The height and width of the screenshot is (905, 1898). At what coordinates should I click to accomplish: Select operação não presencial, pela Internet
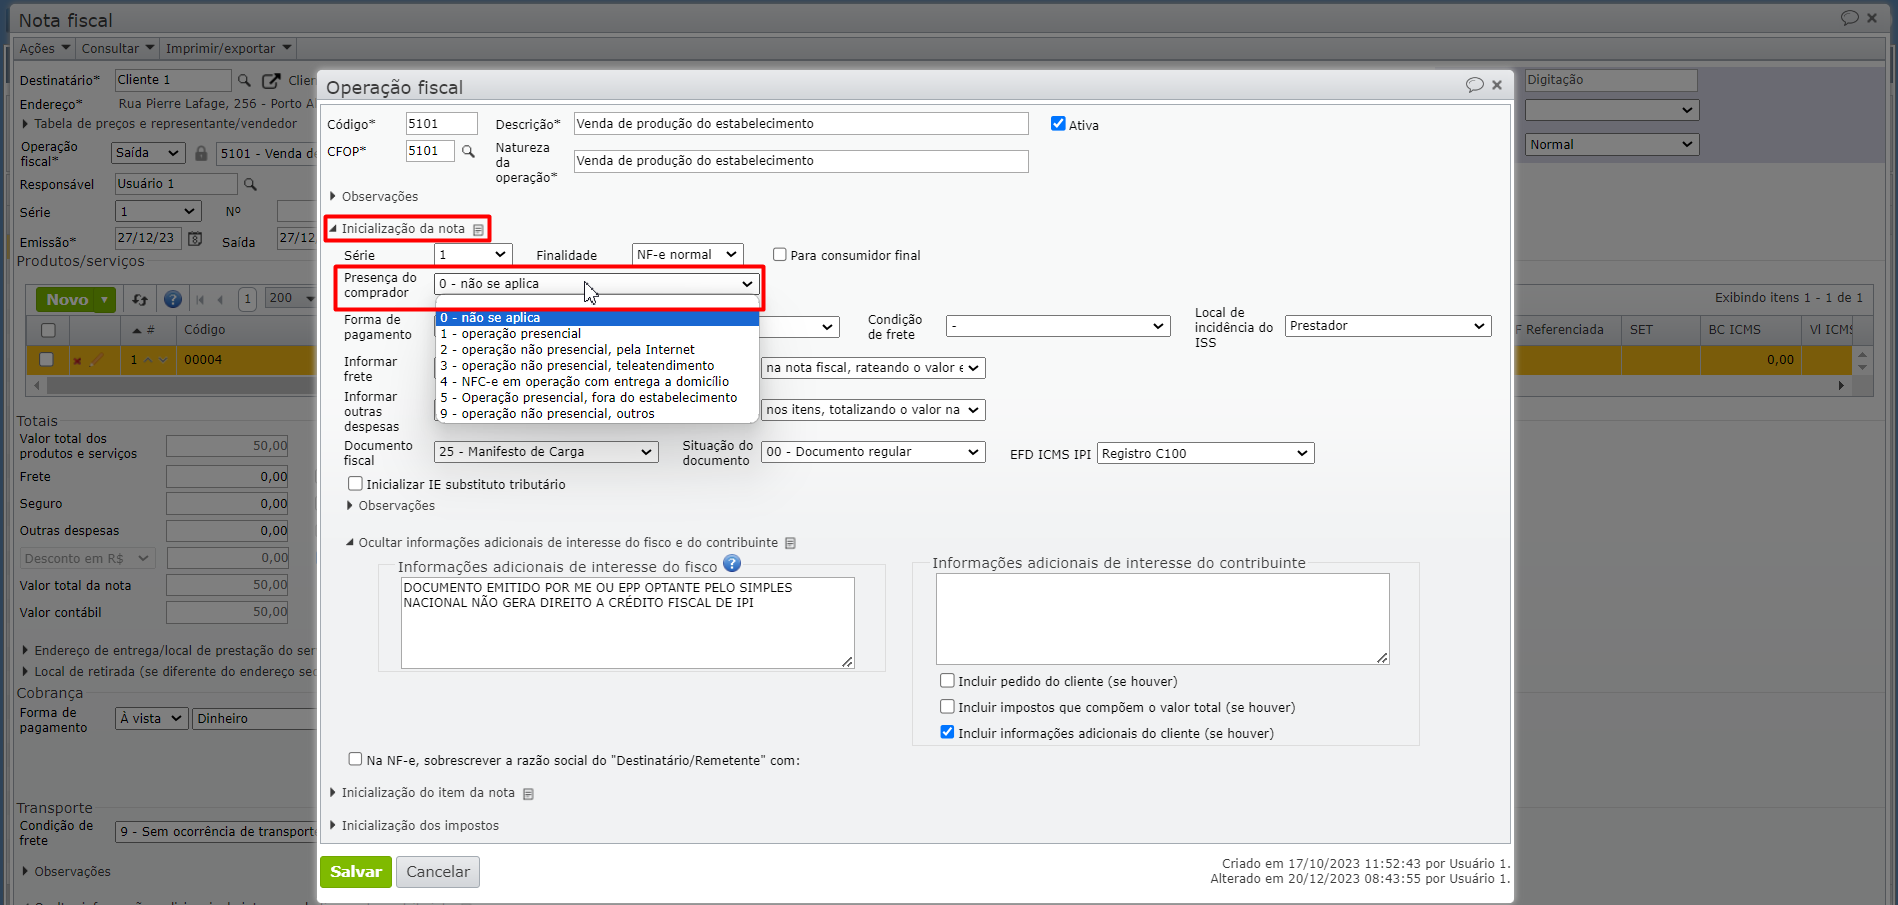[x=597, y=350]
